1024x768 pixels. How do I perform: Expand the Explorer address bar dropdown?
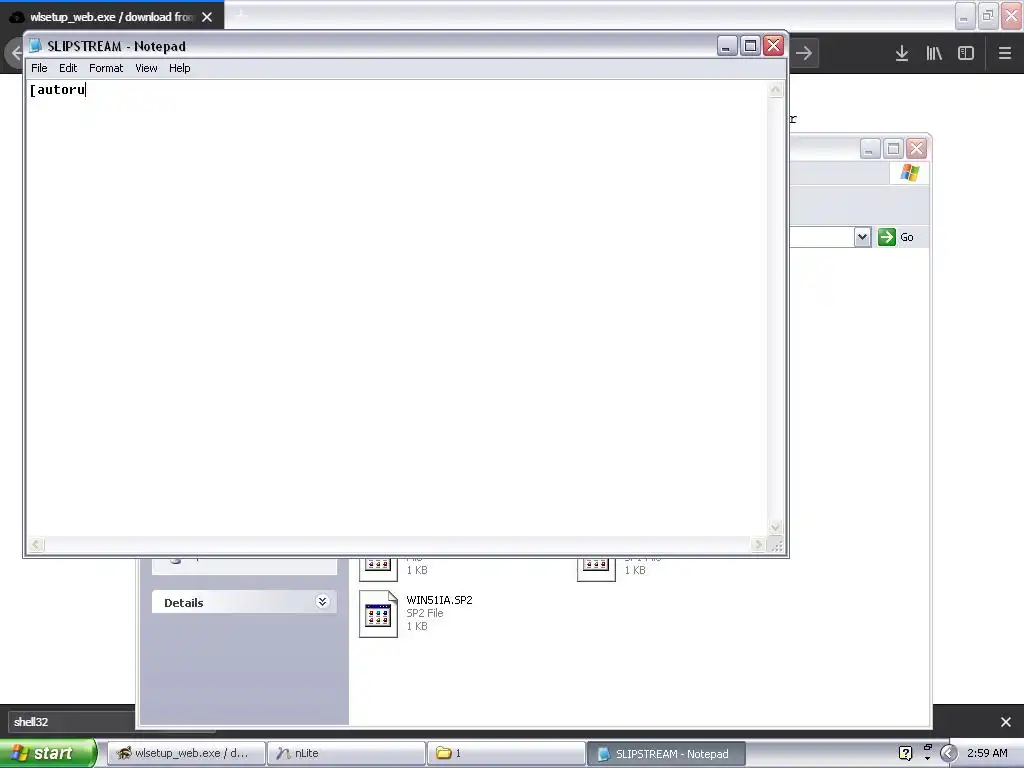tap(862, 237)
